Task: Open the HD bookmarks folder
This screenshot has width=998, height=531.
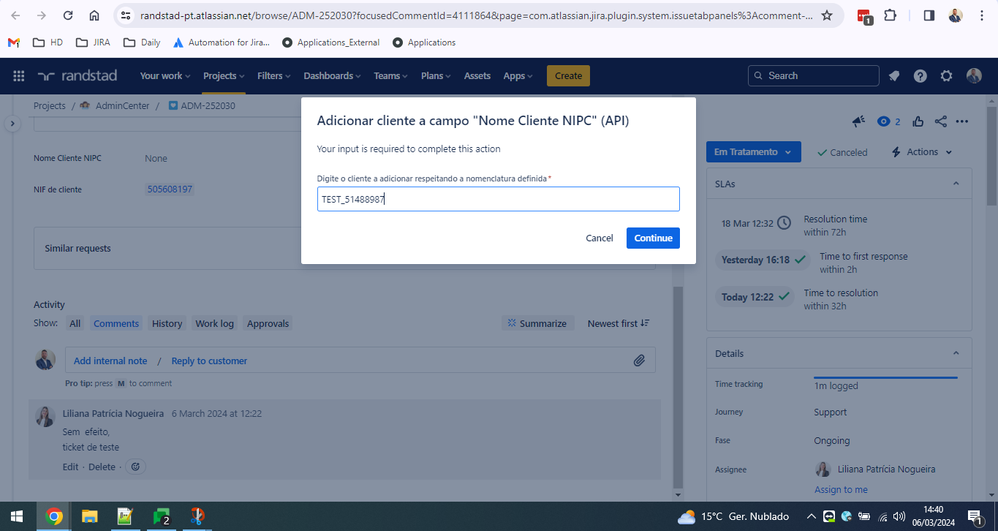Action: (x=48, y=43)
